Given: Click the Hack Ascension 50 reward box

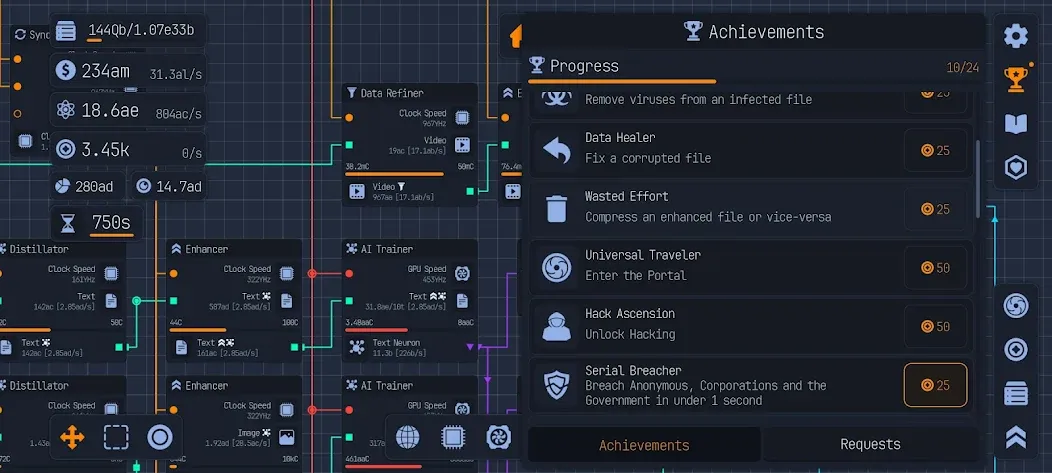Looking at the screenshot, I should [935, 327].
